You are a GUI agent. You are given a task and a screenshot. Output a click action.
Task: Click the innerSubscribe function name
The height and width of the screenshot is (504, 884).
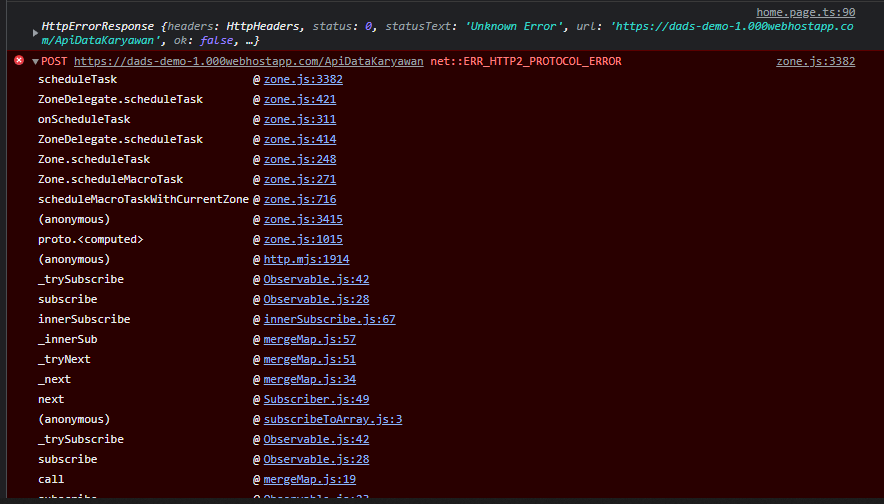click(84, 320)
